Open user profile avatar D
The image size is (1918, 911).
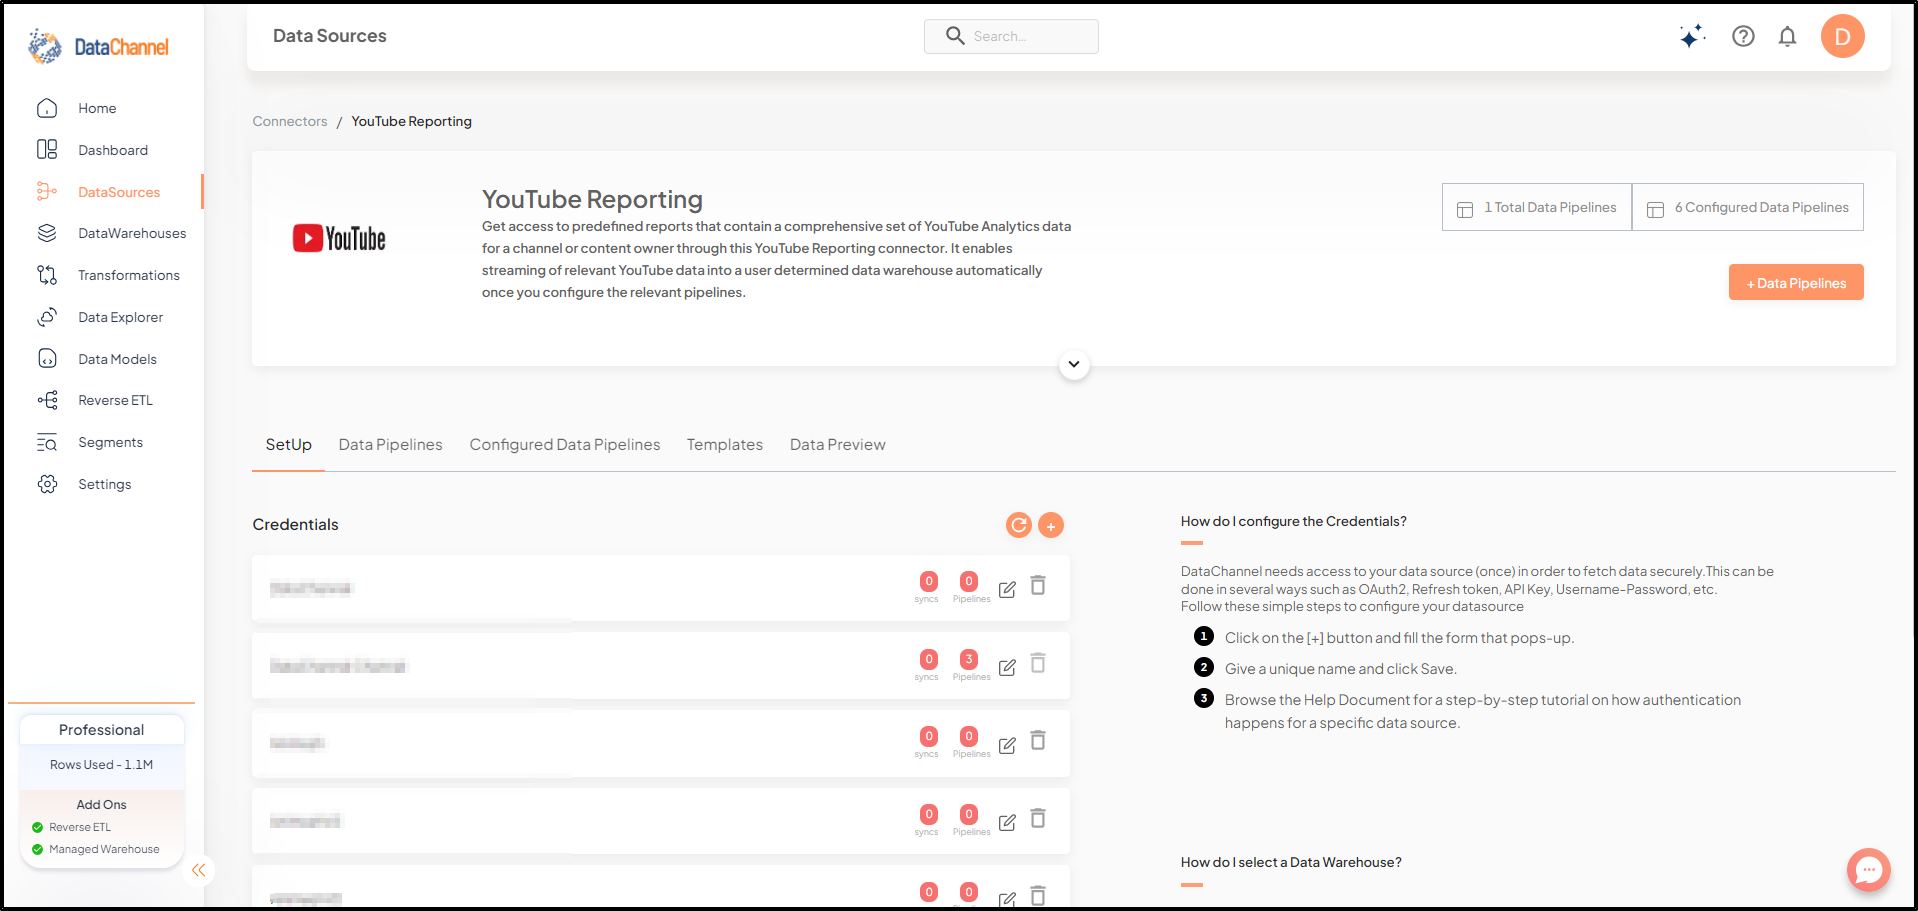1842,36
